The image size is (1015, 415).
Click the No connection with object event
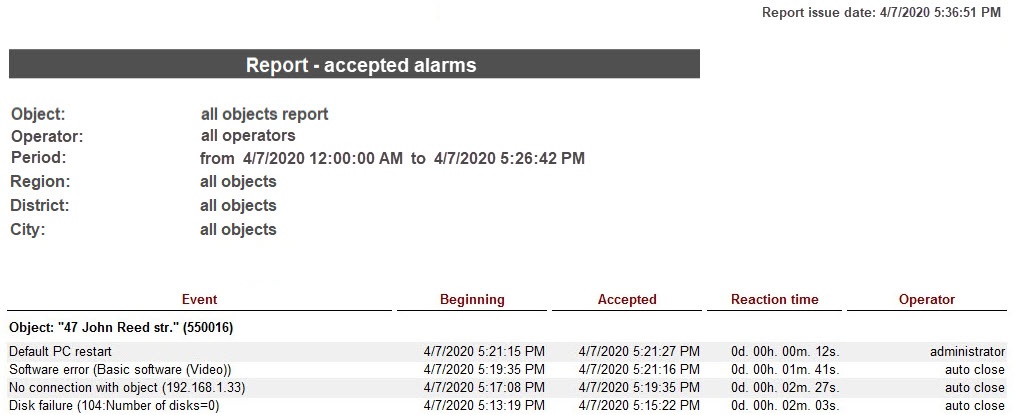click(x=127, y=388)
